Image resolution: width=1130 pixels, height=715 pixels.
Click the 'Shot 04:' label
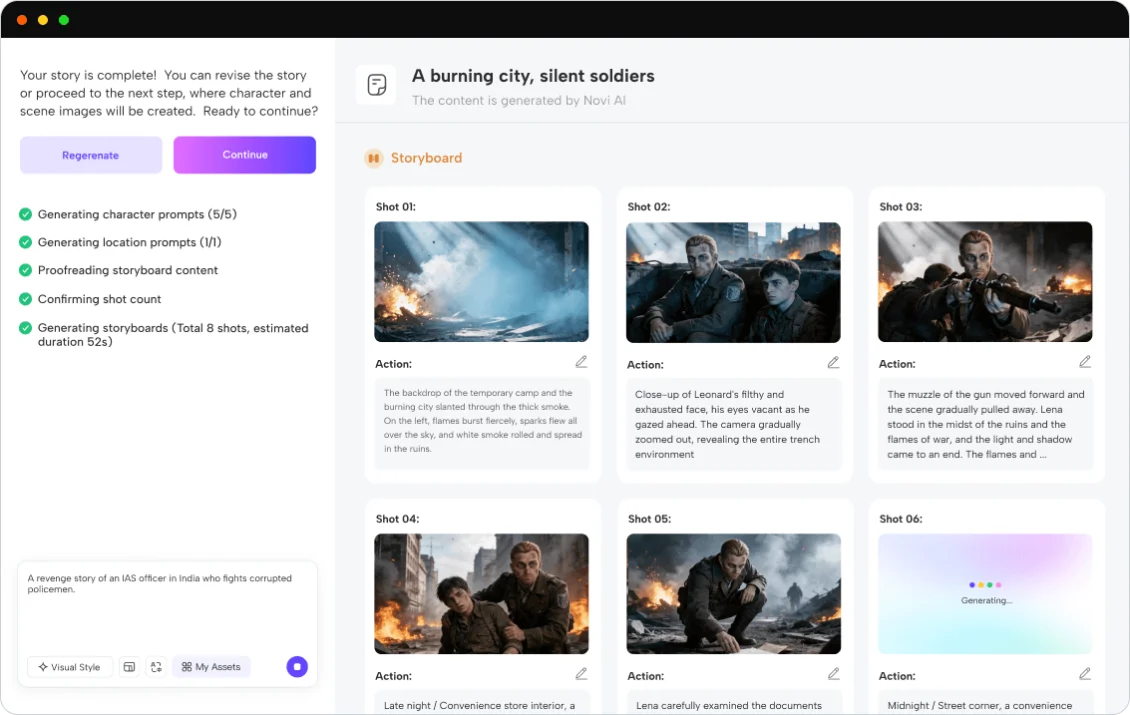(397, 519)
